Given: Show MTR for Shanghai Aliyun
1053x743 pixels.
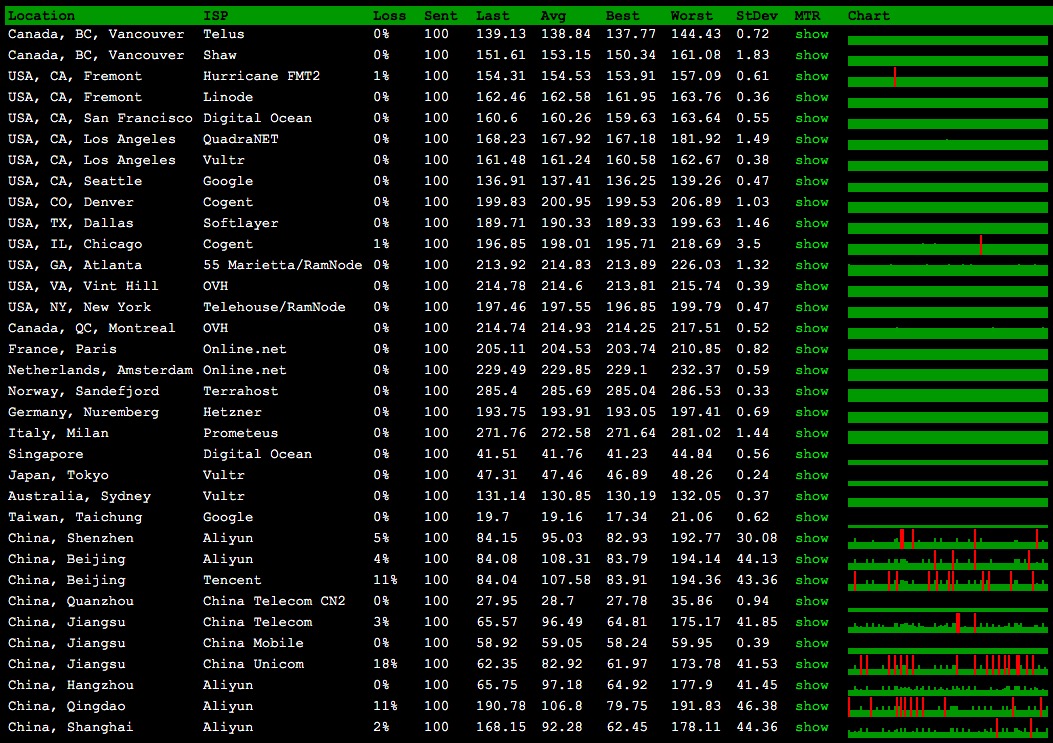Looking at the screenshot, I should pyautogui.click(x=811, y=727).
